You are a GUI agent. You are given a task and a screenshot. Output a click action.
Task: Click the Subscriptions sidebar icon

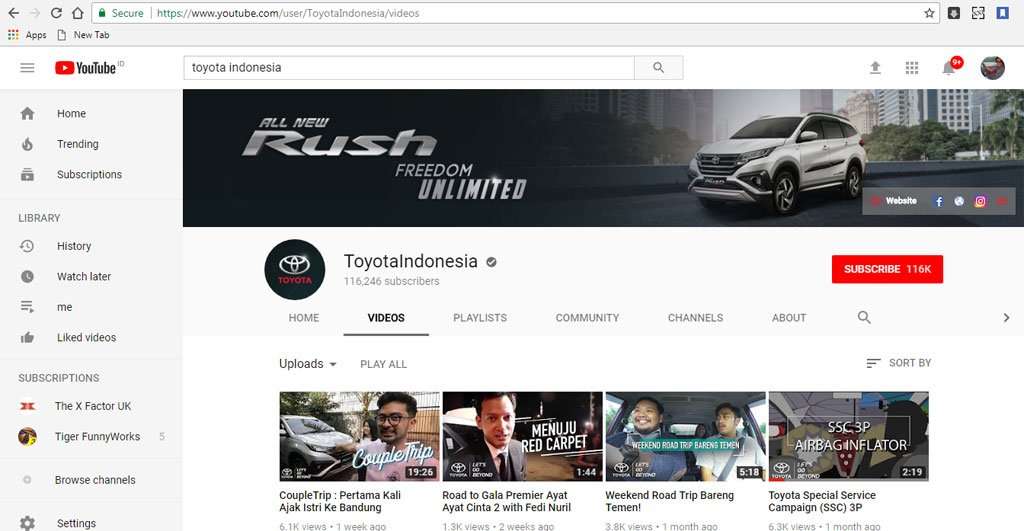click(x=27, y=174)
